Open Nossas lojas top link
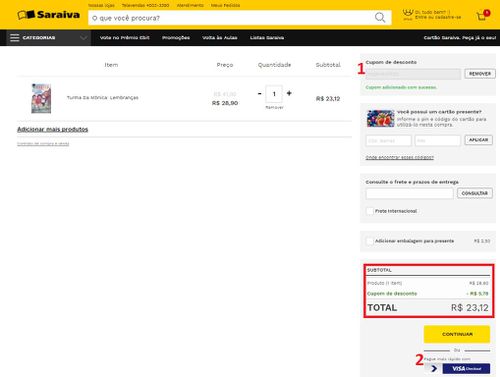This screenshot has width=500, height=377. click(x=101, y=5)
